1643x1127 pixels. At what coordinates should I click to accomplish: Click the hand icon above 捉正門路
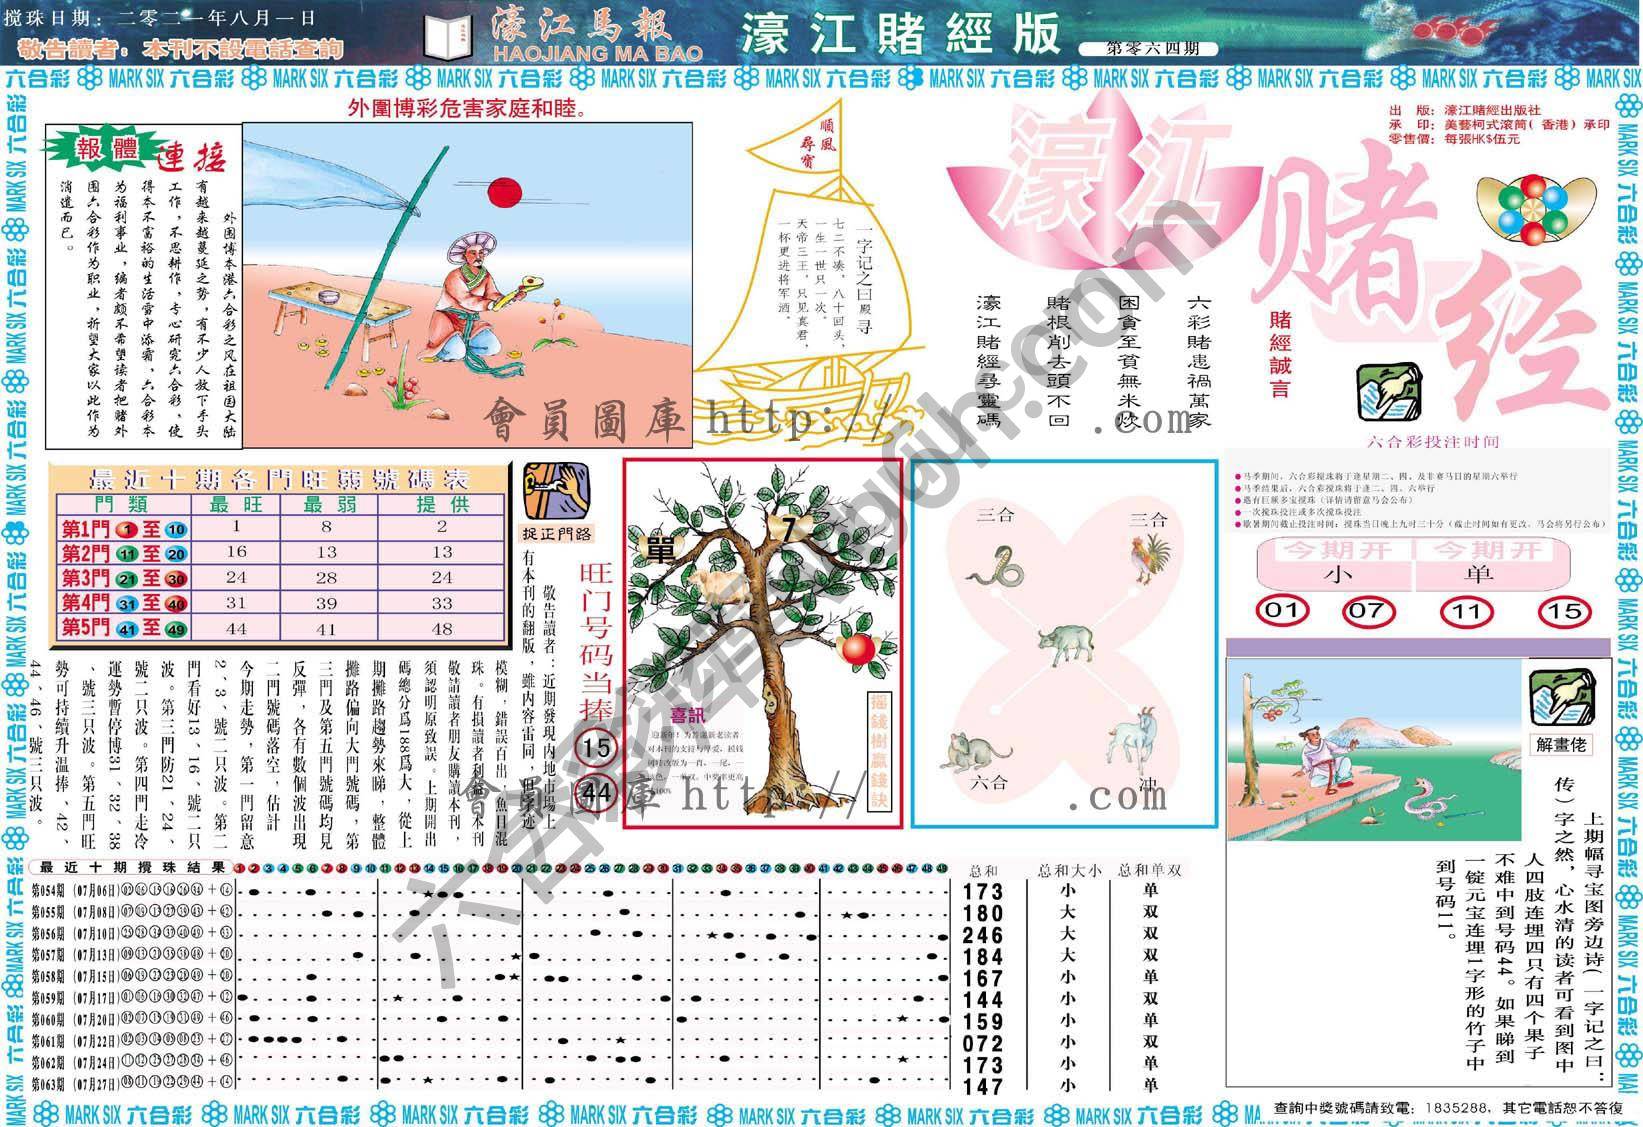(556, 490)
